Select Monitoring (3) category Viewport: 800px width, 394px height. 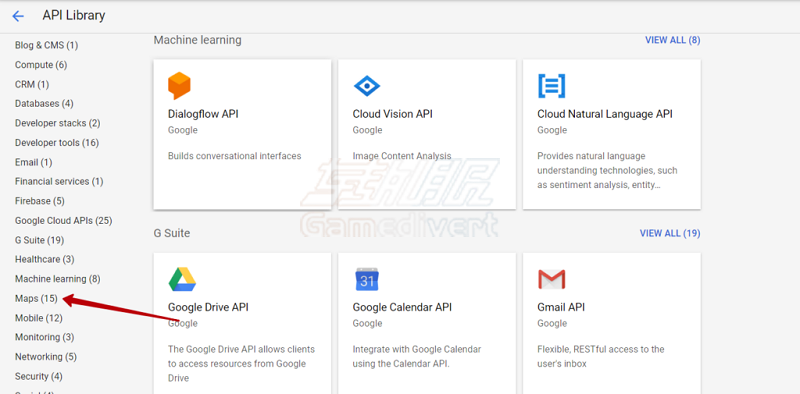pos(44,337)
